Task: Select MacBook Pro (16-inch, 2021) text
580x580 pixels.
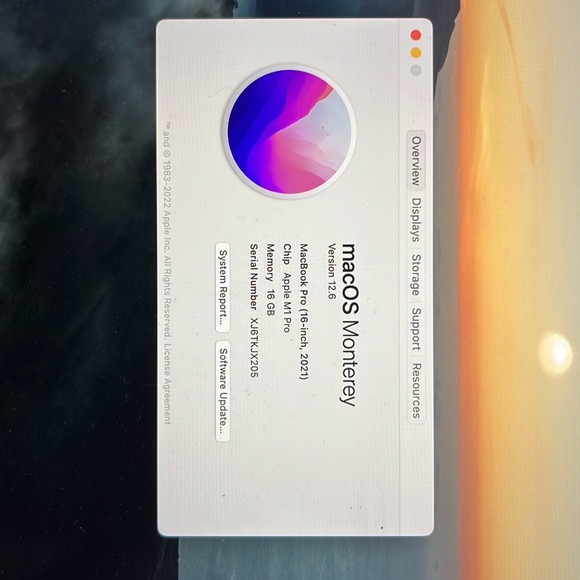Action: click(x=304, y=311)
